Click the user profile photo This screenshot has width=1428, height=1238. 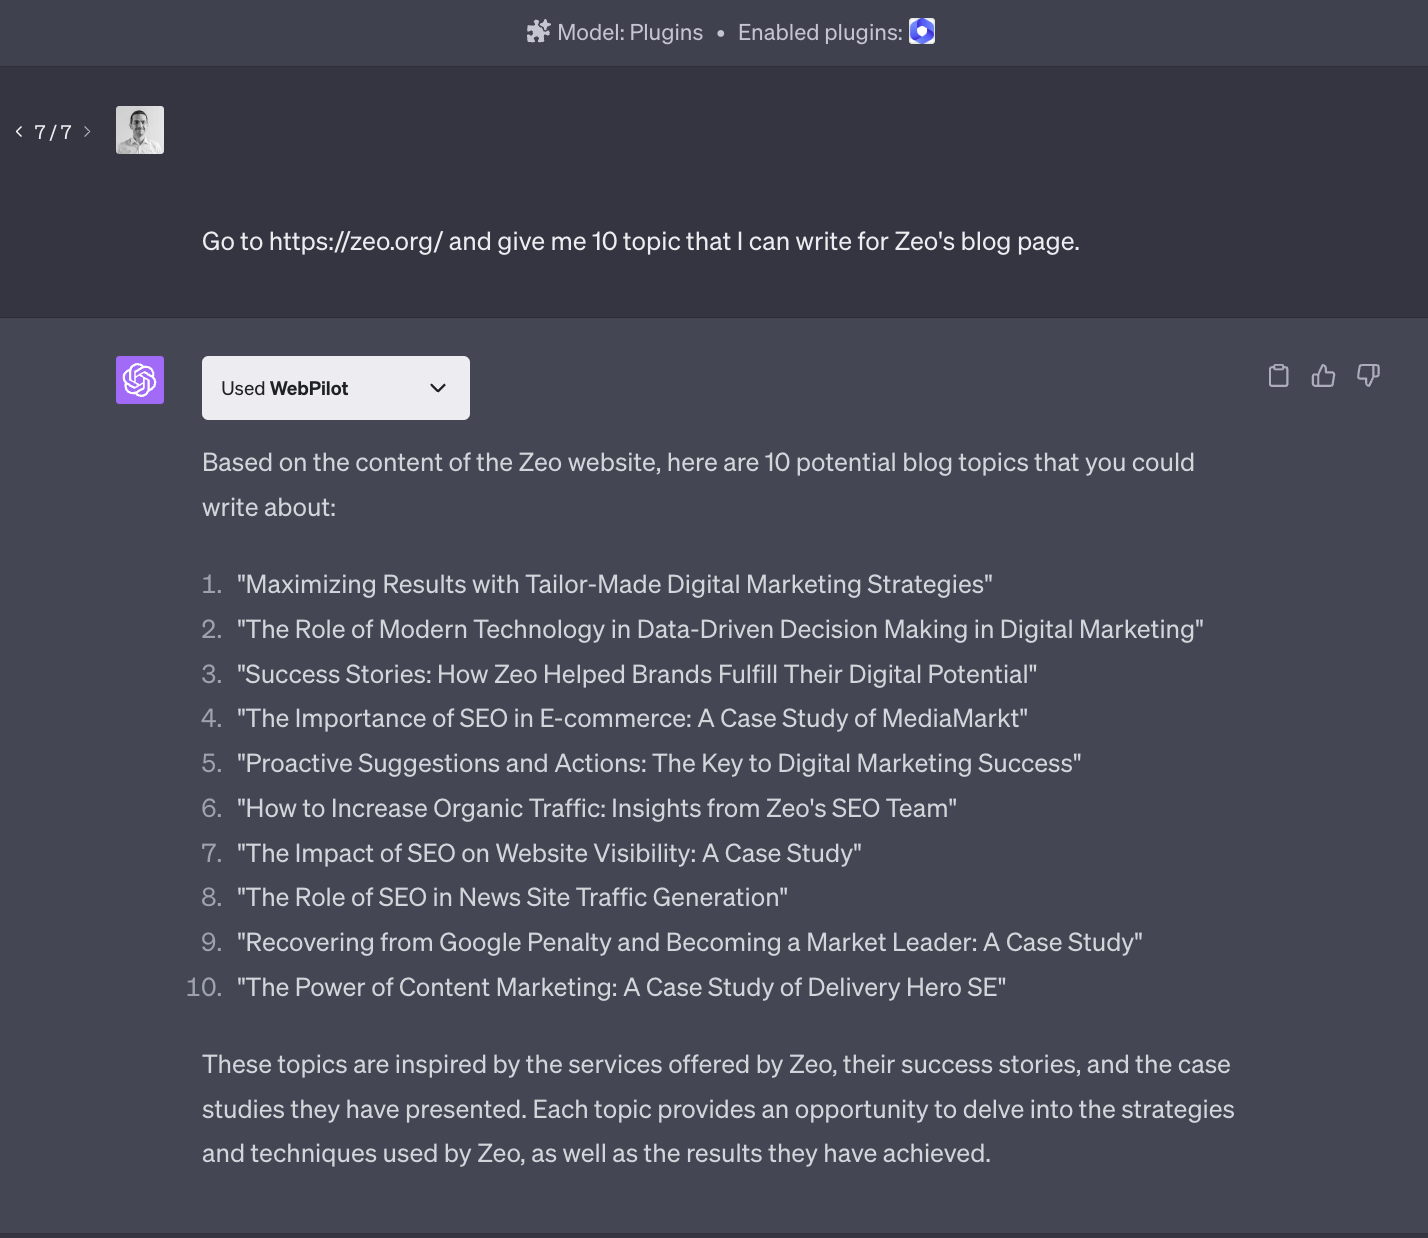(x=140, y=130)
